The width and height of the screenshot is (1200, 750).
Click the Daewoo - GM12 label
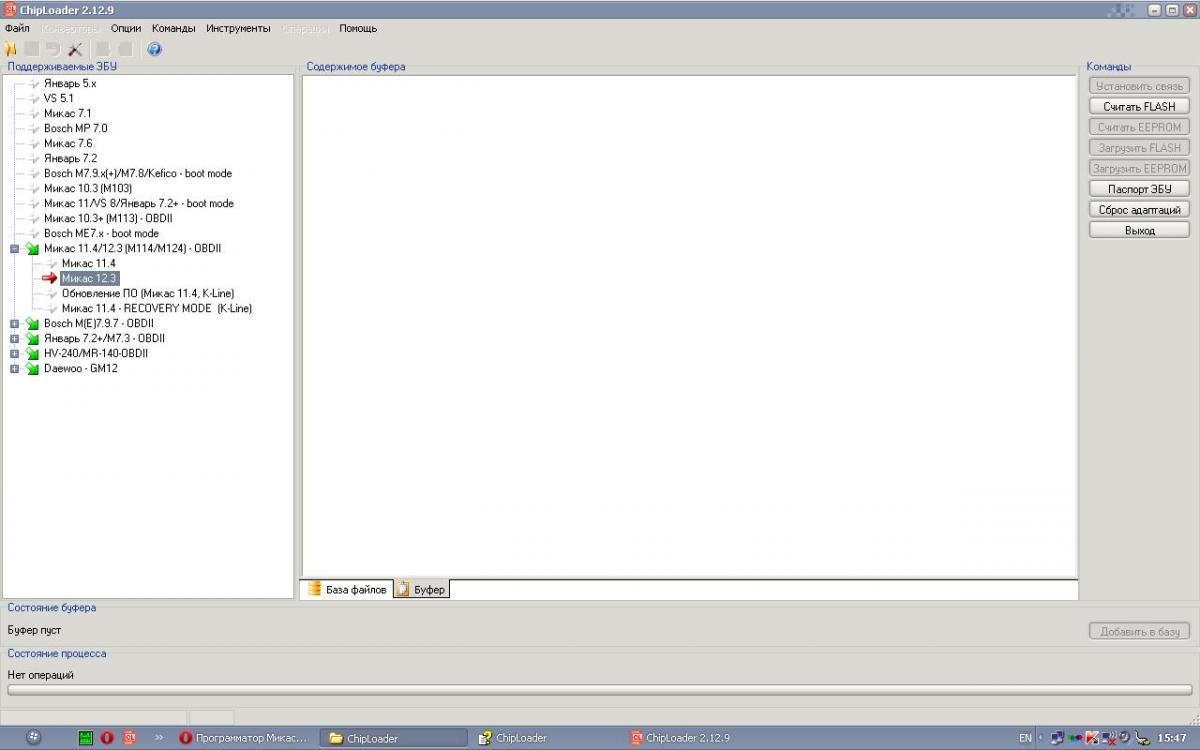[x=80, y=368]
